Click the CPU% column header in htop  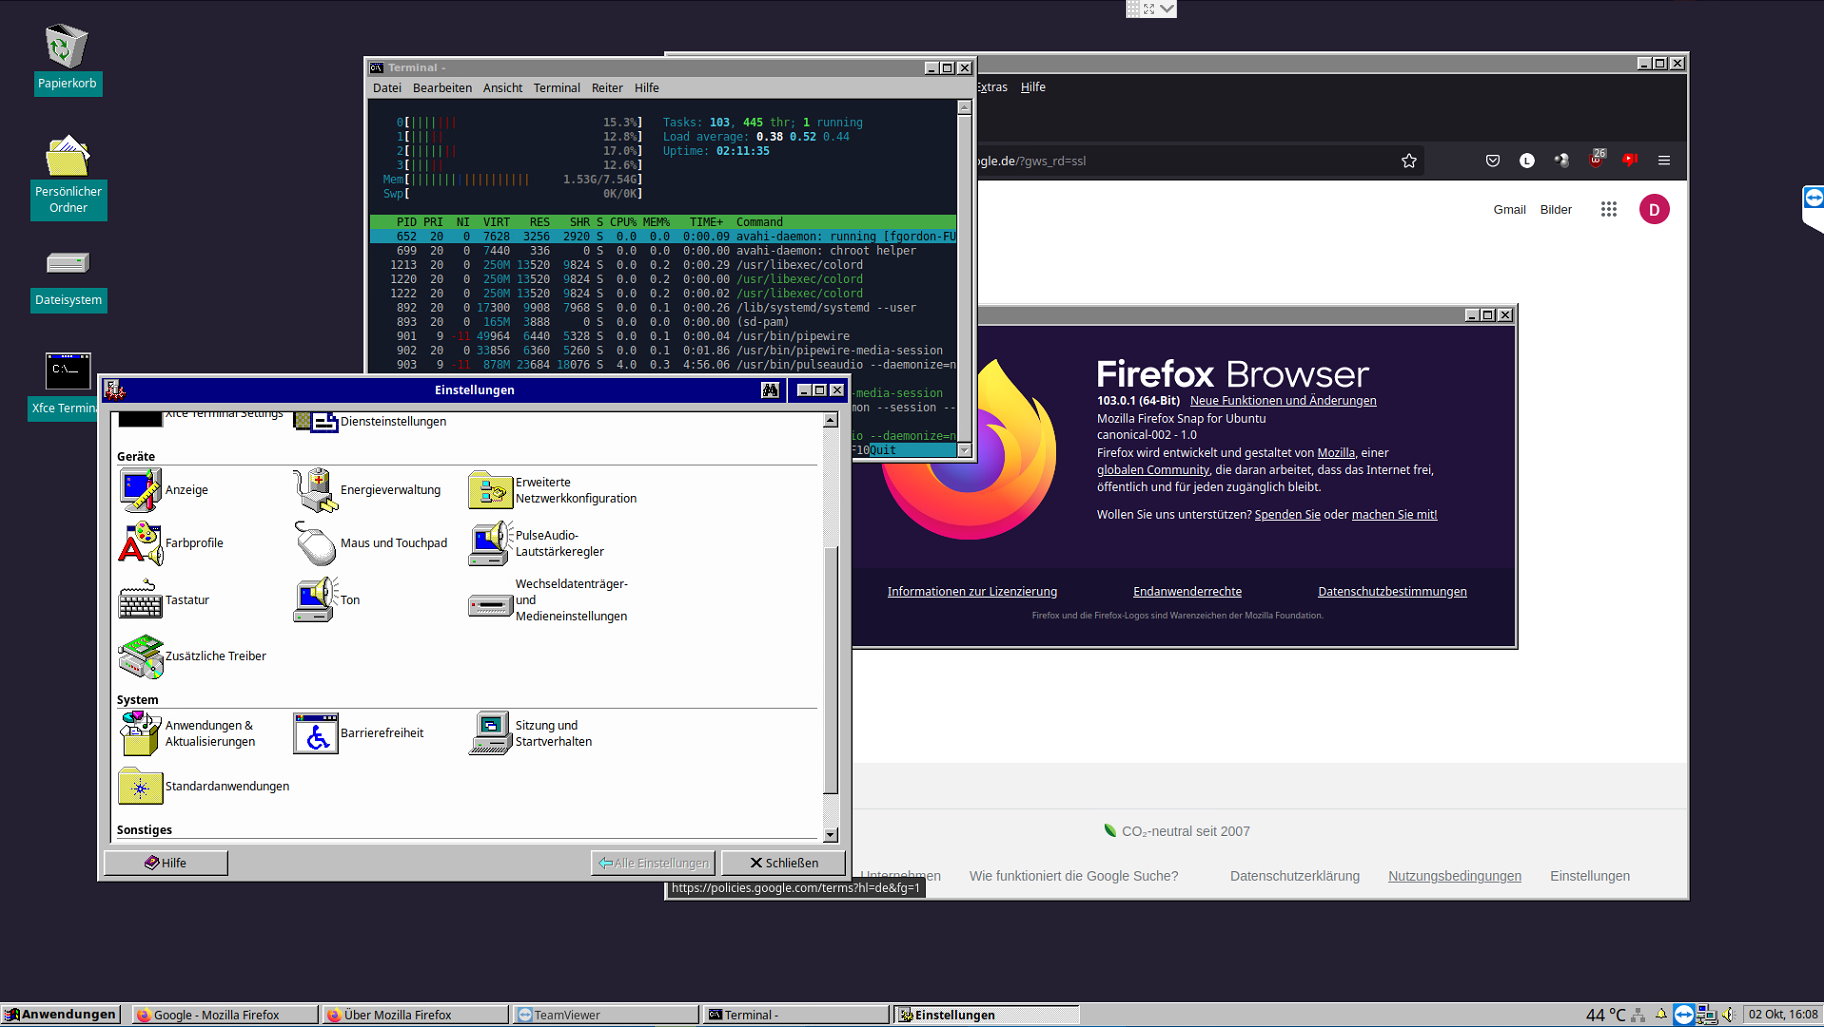pyautogui.click(x=623, y=222)
